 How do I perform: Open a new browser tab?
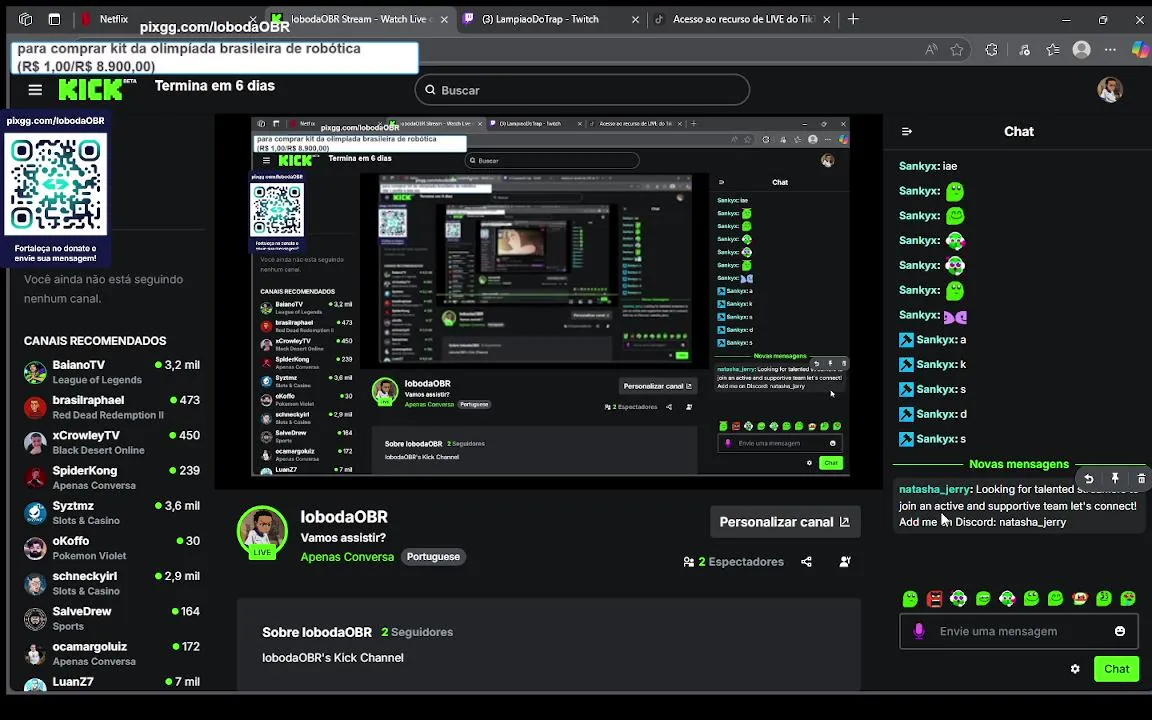(x=853, y=19)
